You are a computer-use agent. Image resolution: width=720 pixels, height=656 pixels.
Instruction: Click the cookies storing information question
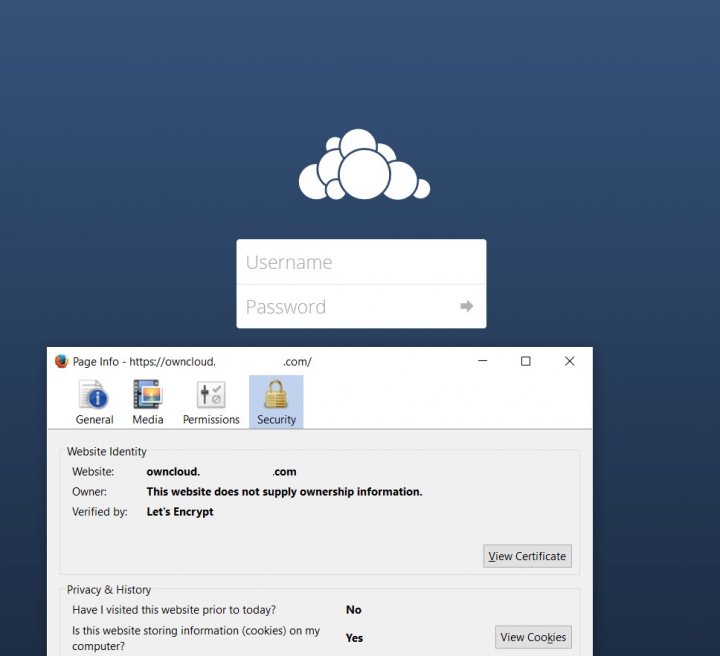tap(196, 638)
